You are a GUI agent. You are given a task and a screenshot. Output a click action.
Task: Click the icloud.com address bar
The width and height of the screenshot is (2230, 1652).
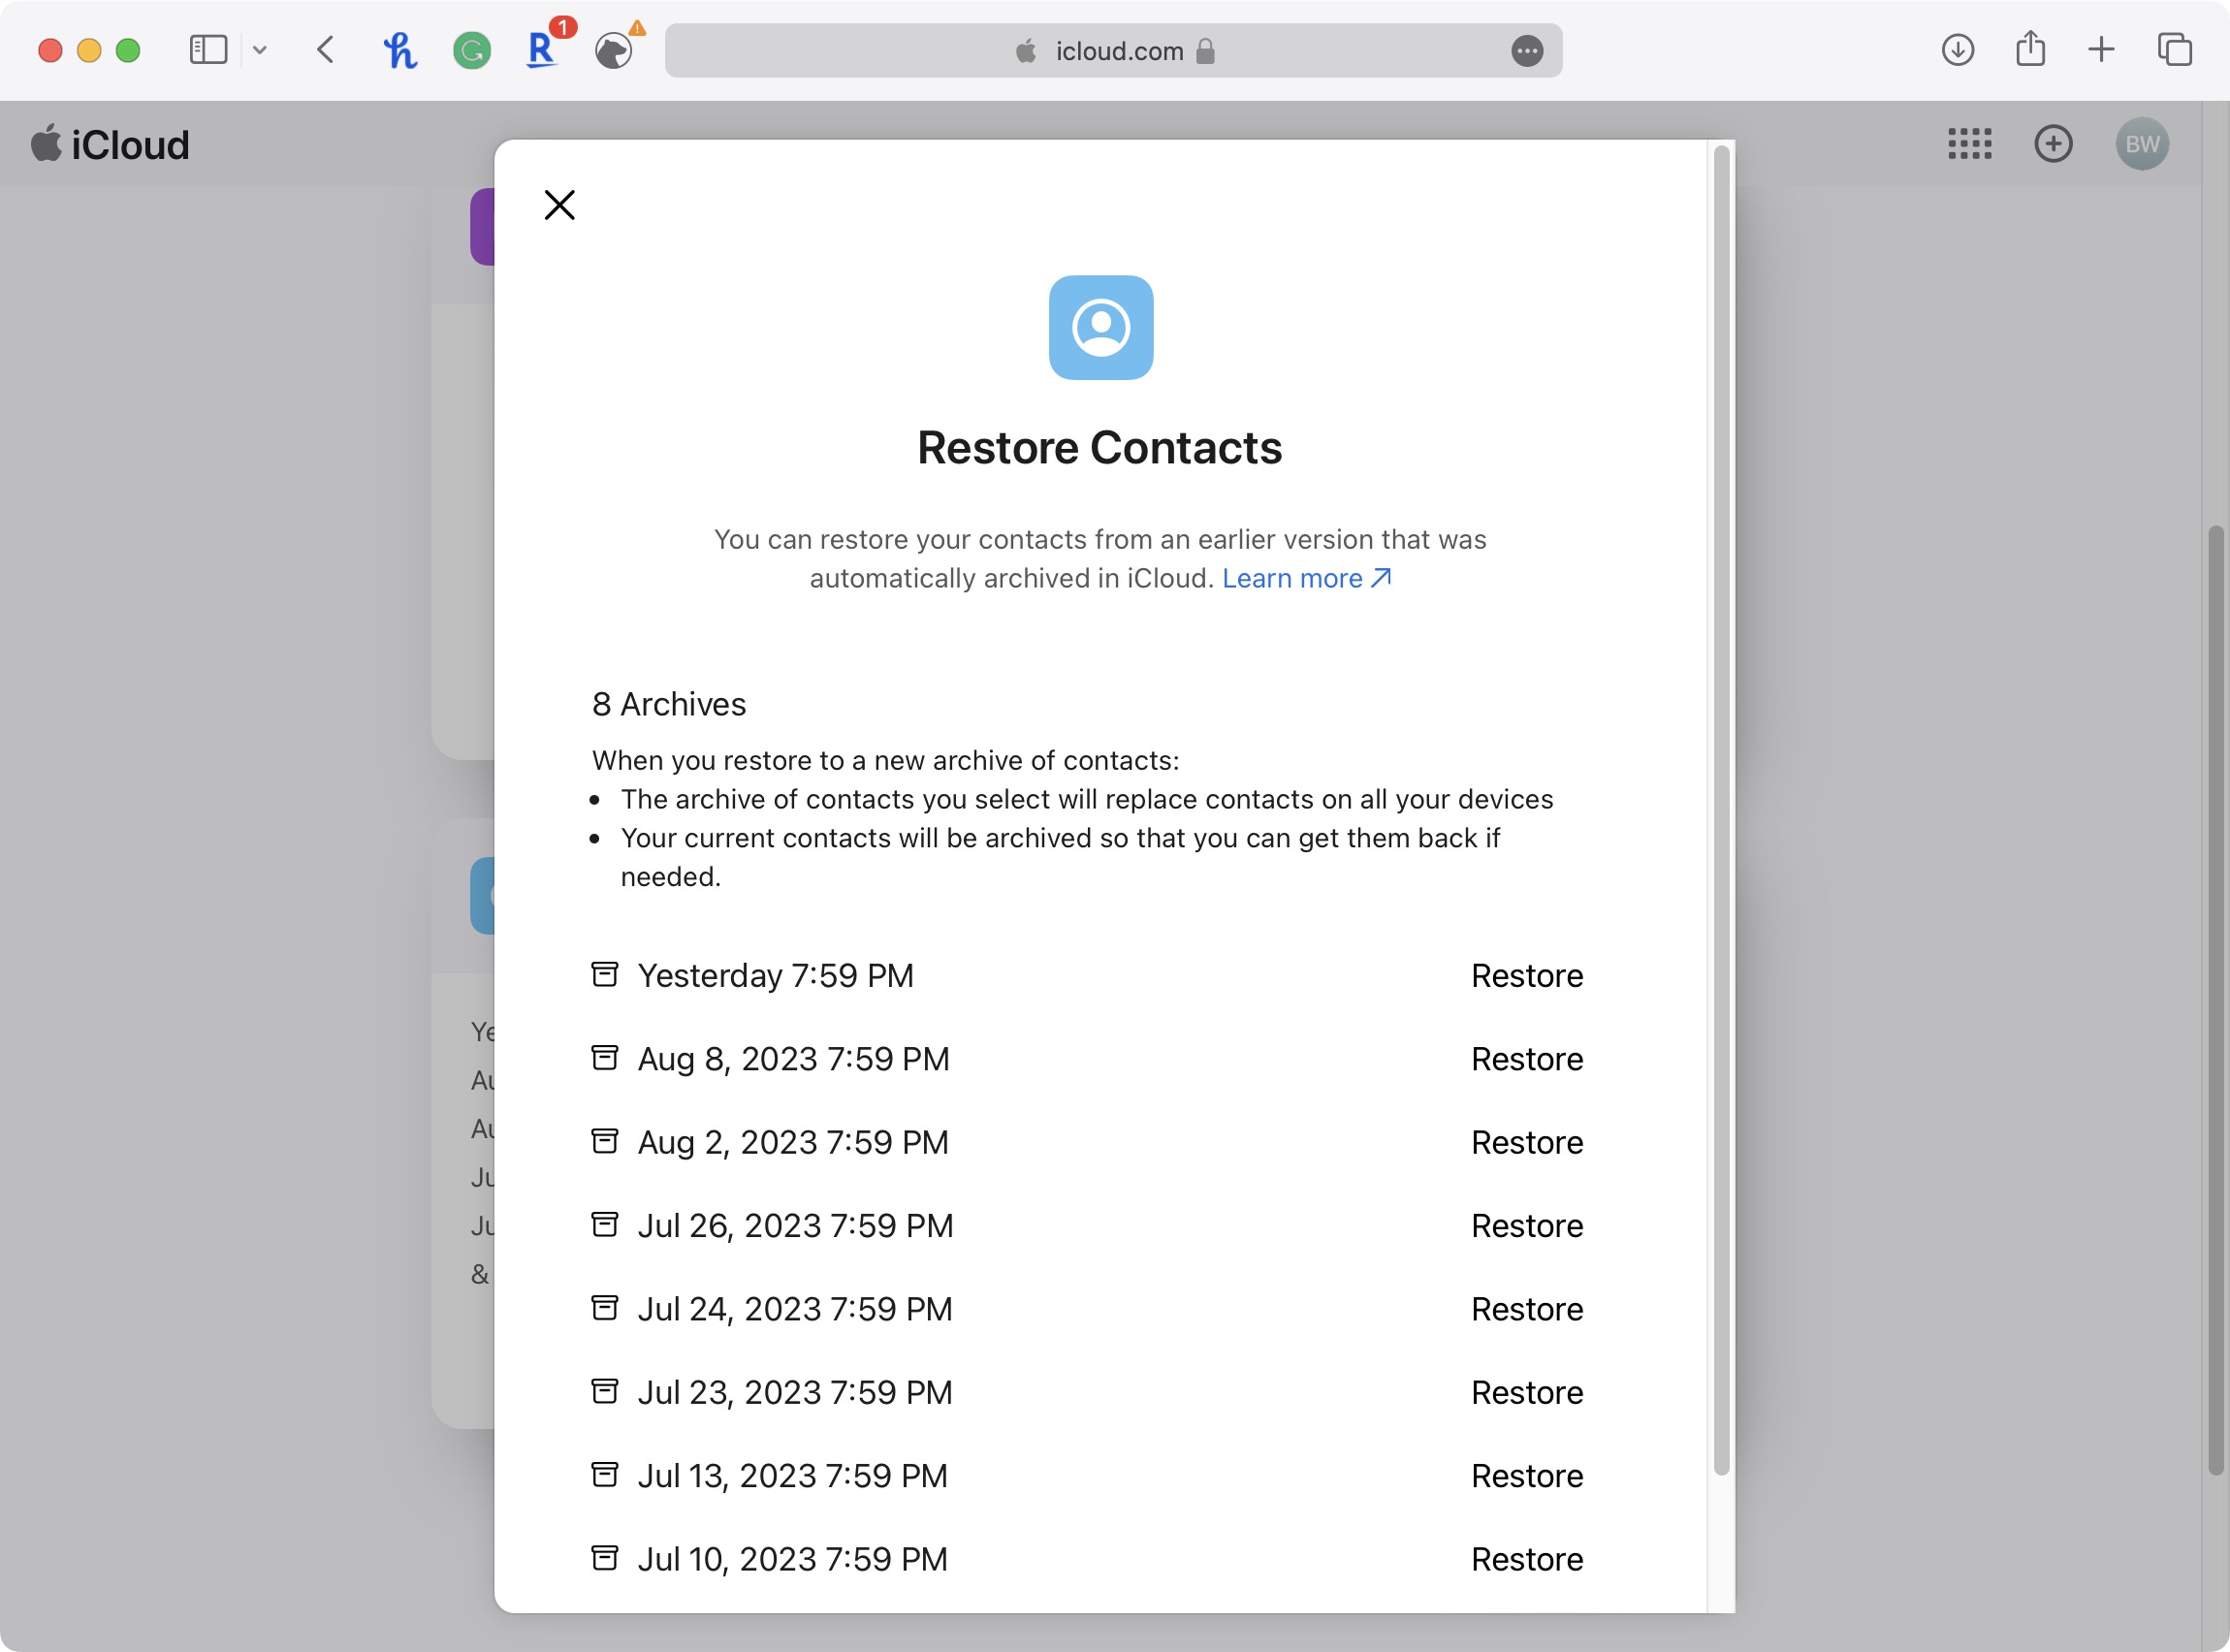1113,50
